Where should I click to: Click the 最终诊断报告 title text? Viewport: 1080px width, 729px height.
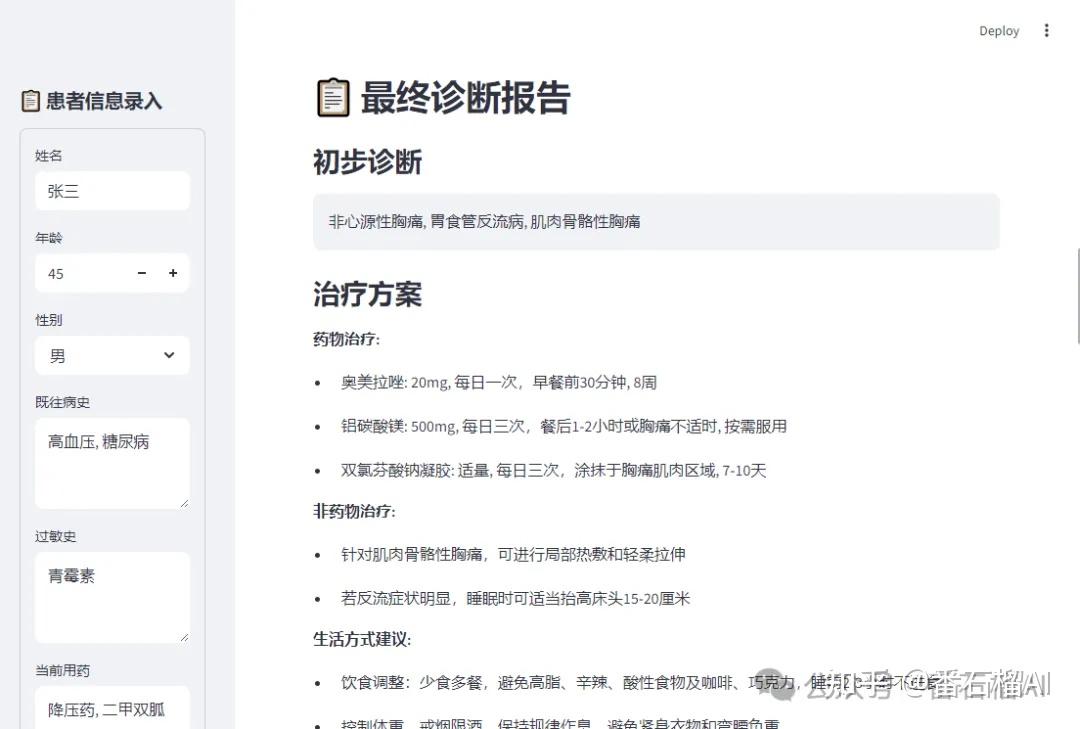(x=466, y=98)
